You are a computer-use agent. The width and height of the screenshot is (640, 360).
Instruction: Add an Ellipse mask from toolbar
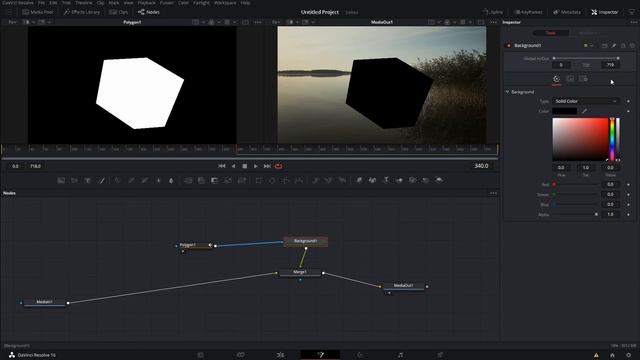click(272, 180)
